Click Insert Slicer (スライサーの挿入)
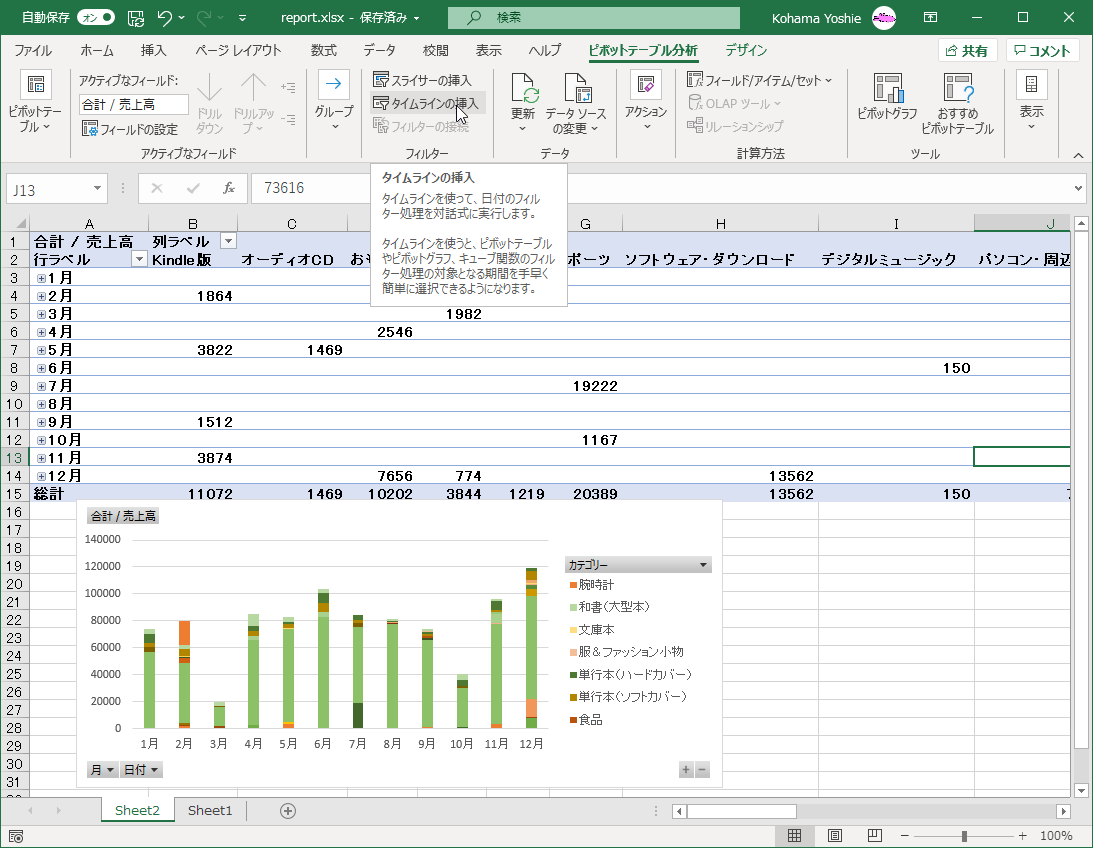This screenshot has height=848, width=1093. coord(422,80)
